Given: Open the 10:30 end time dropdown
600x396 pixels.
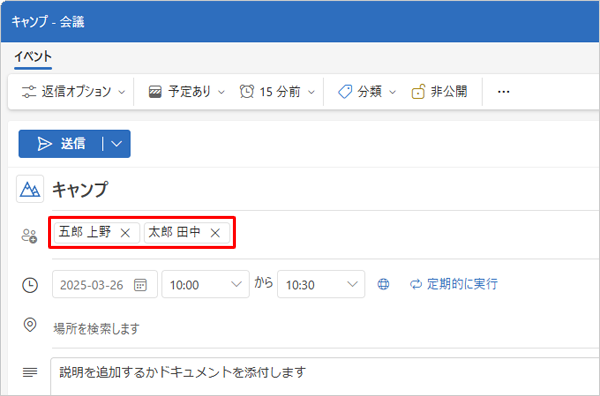Looking at the screenshot, I should tap(321, 284).
